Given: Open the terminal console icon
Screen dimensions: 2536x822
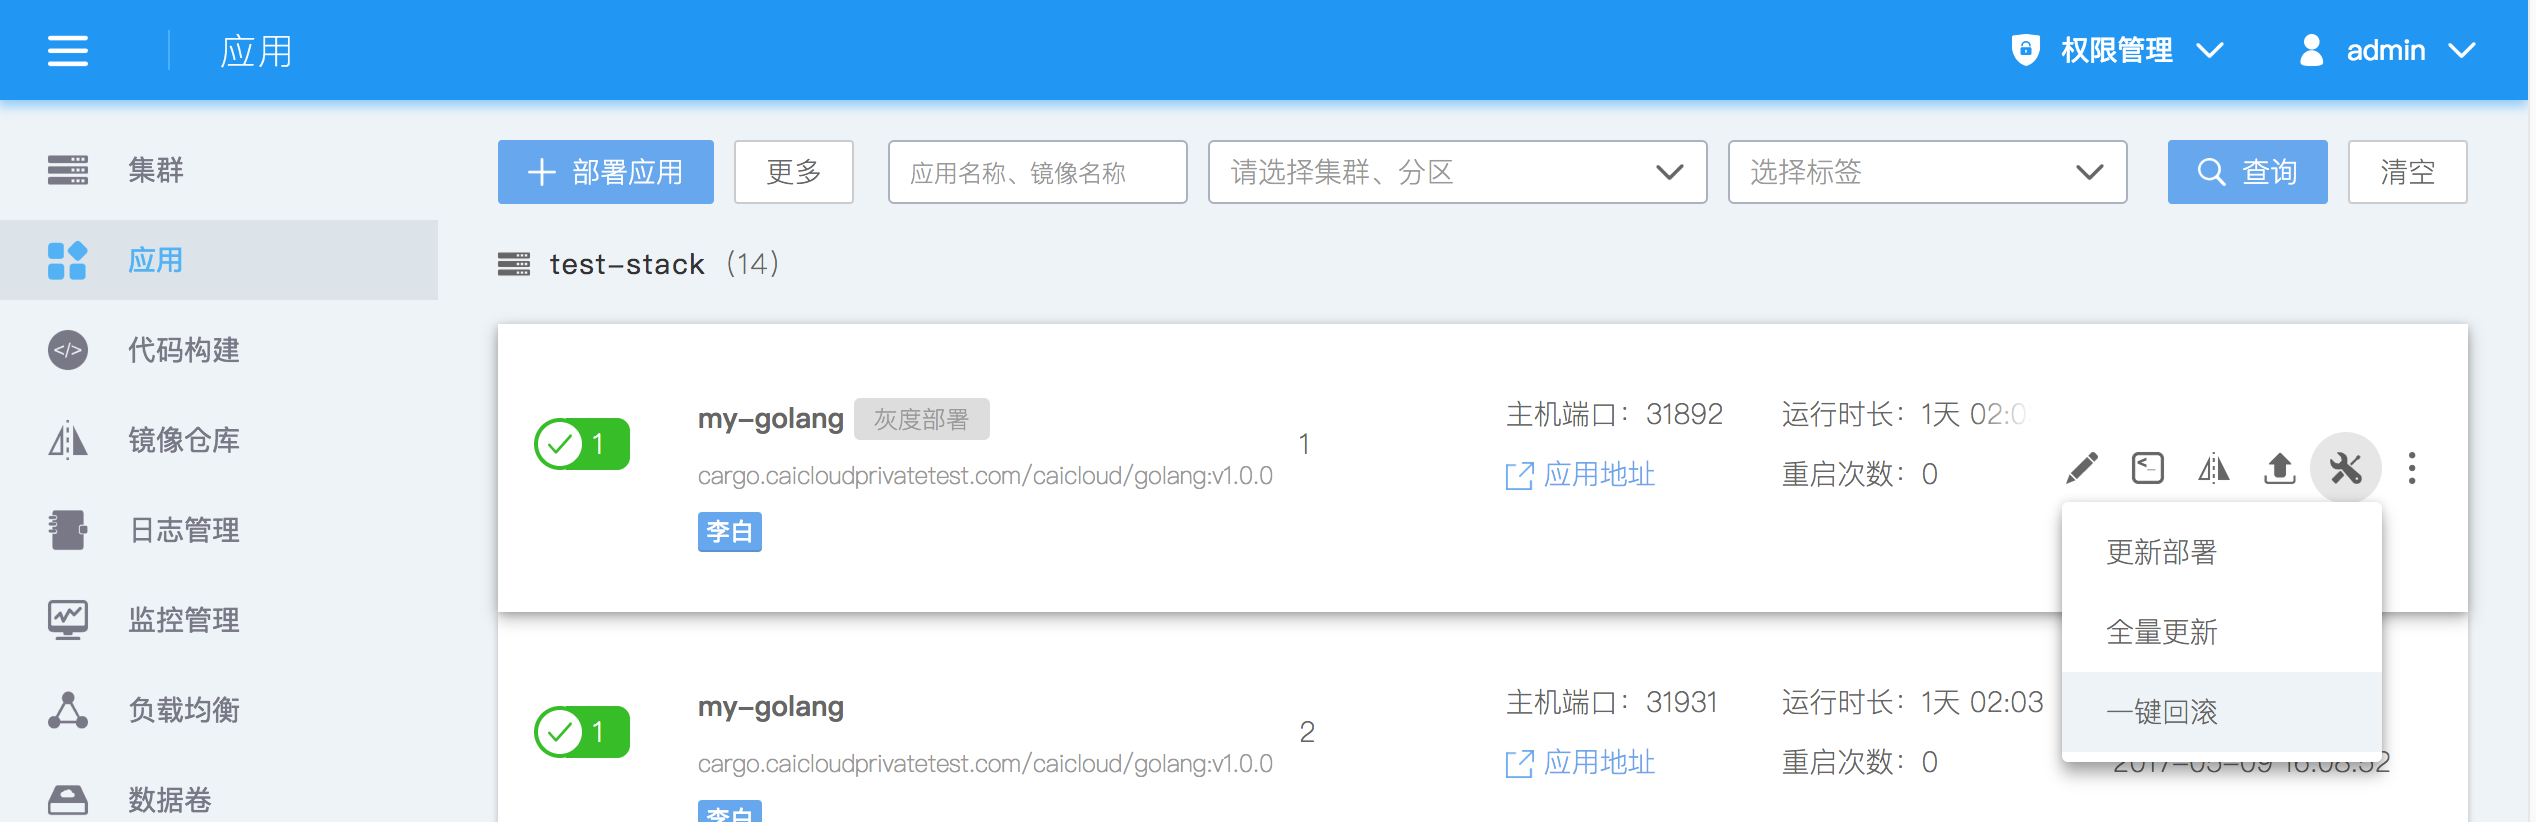Looking at the screenshot, I should click(x=2147, y=468).
